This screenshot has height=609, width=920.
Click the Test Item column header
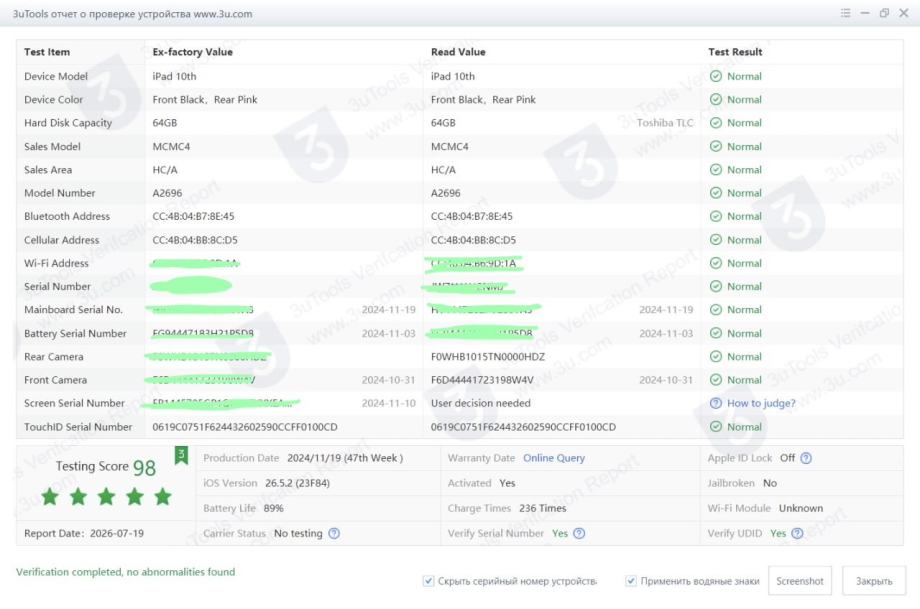[x=47, y=52]
